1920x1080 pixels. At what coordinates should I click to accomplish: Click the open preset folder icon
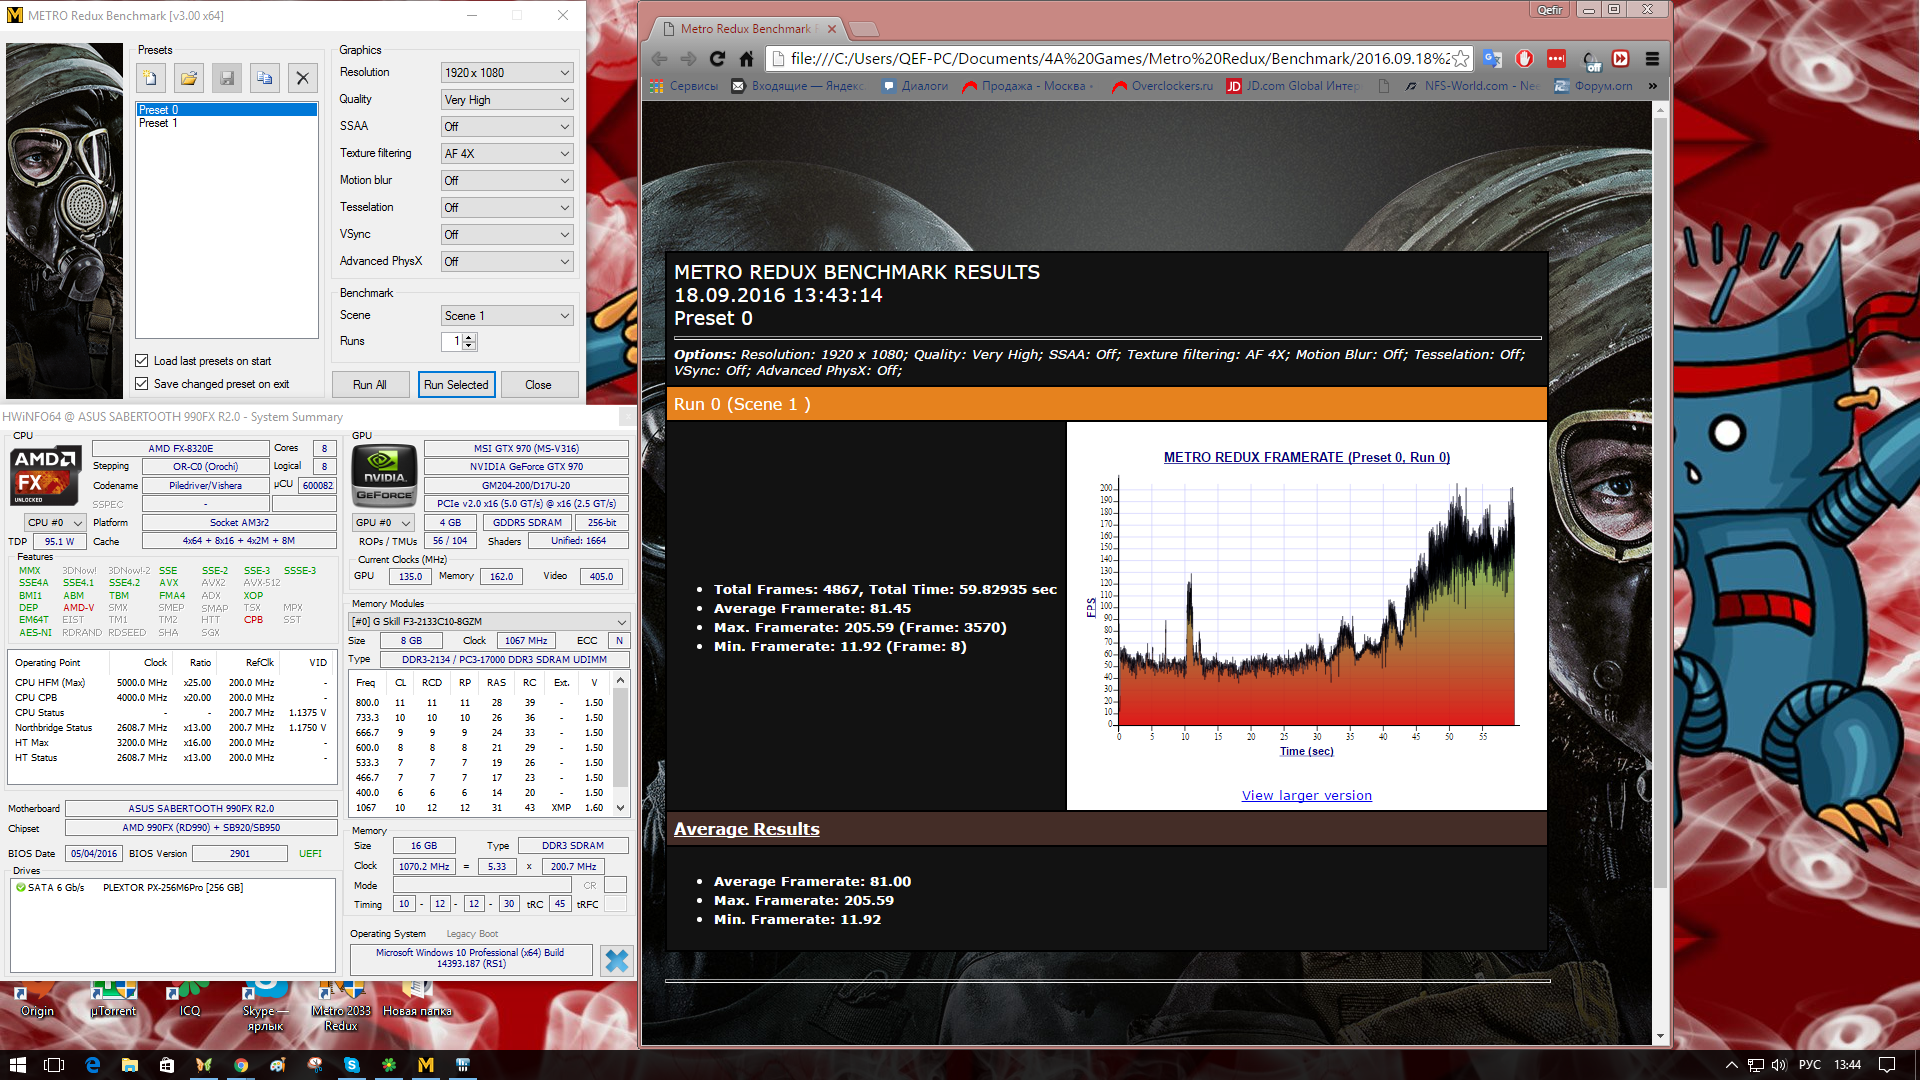point(188,78)
